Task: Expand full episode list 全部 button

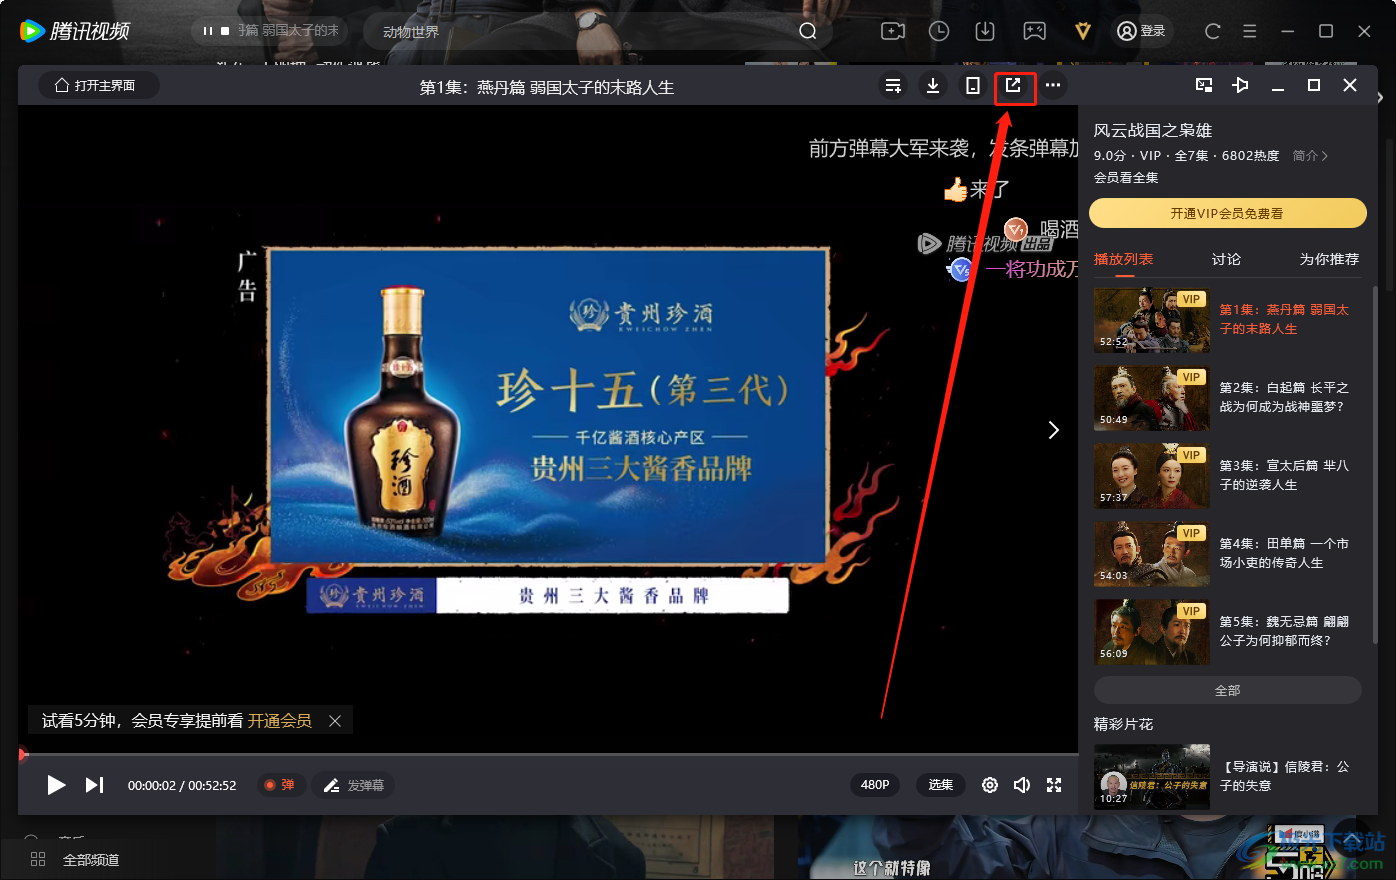Action: click(1227, 690)
